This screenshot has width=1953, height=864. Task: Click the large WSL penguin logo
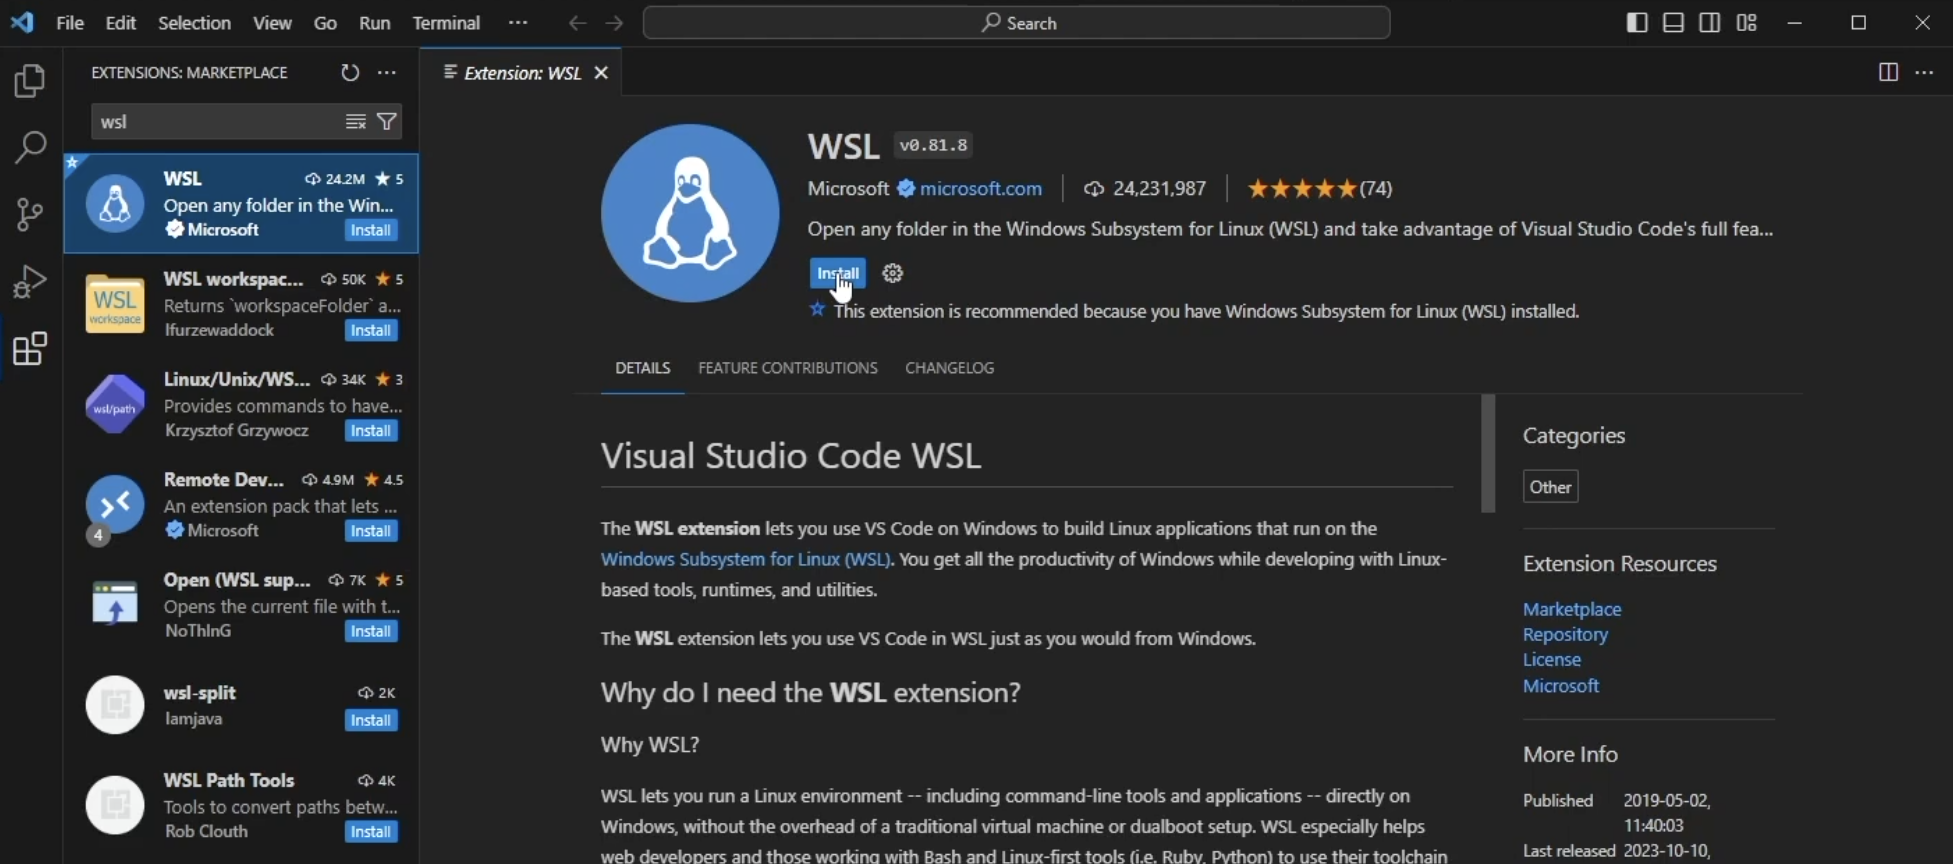pos(690,213)
